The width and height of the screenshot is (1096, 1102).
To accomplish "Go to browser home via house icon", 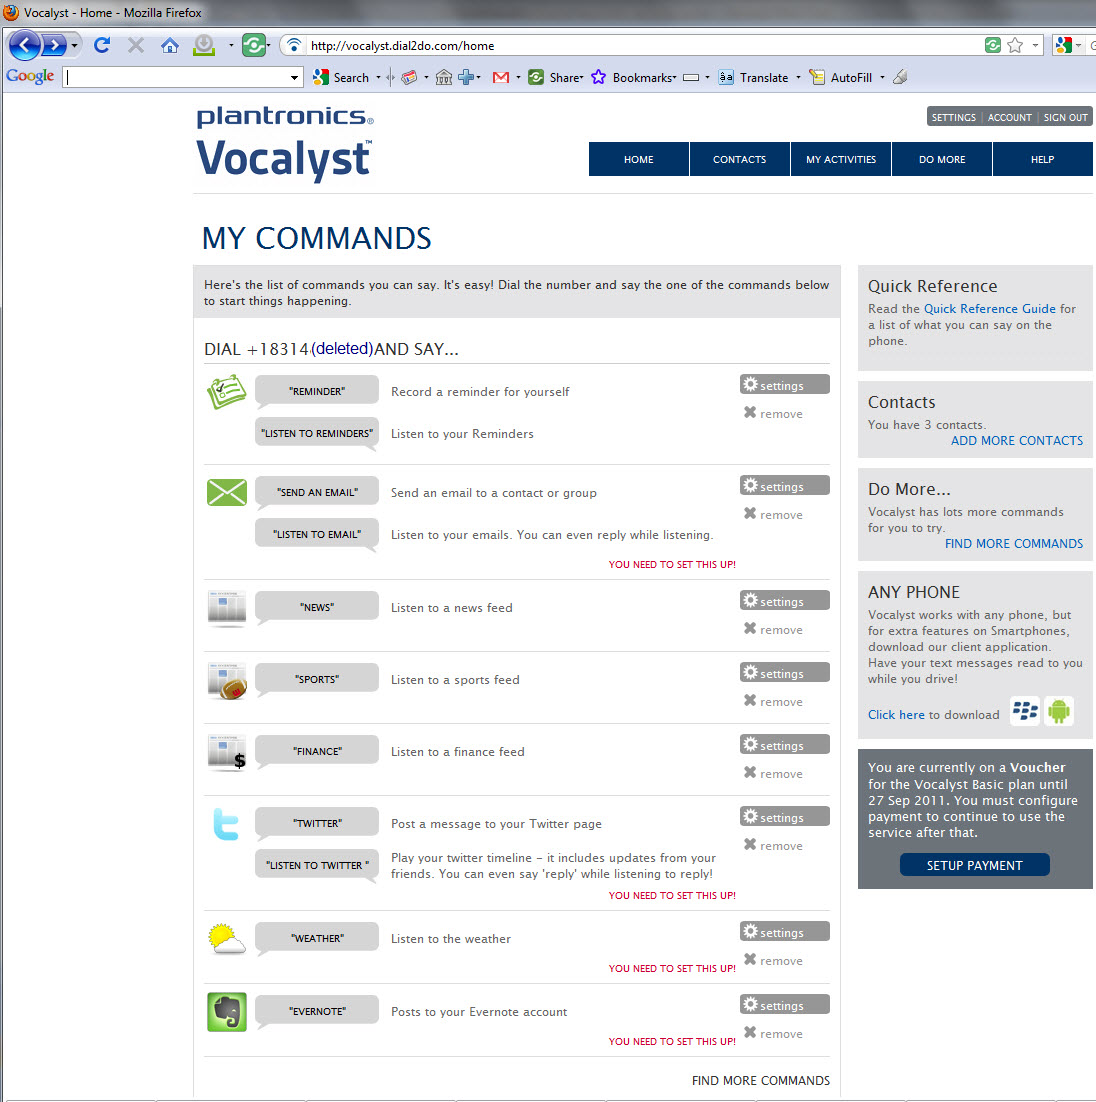I will click(170, 45).
